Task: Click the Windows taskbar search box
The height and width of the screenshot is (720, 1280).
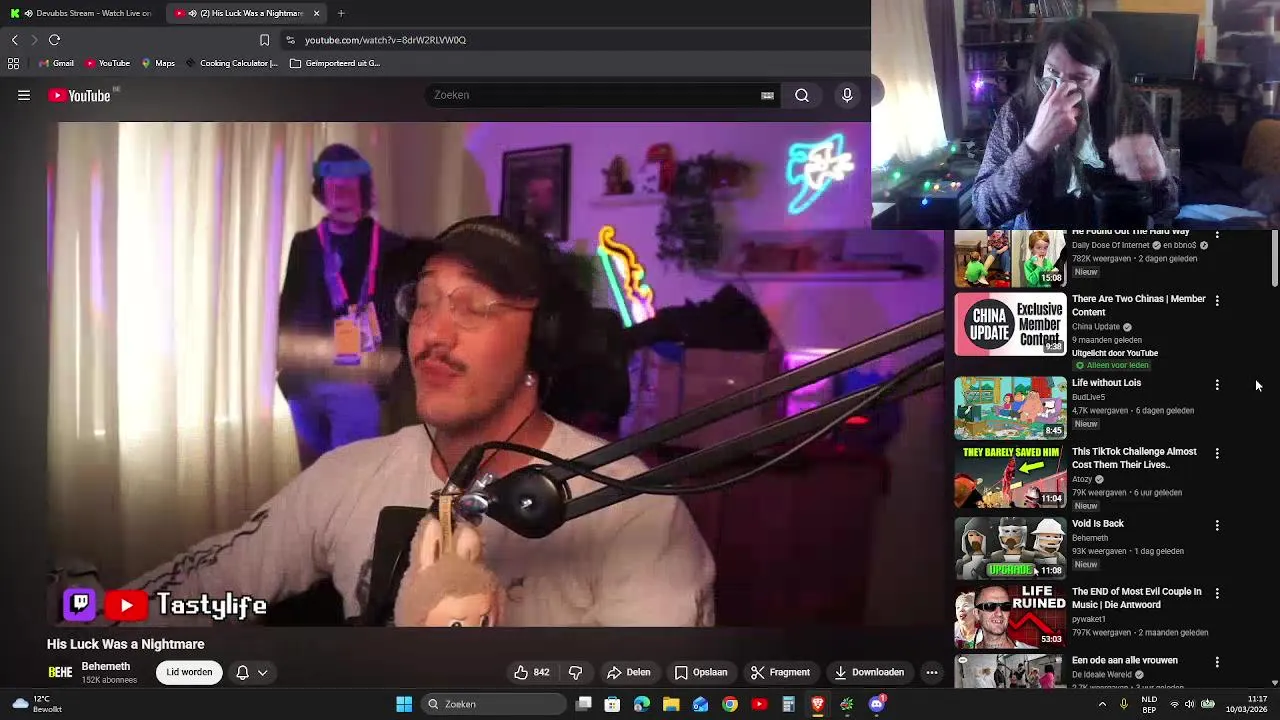Action: 493,704
